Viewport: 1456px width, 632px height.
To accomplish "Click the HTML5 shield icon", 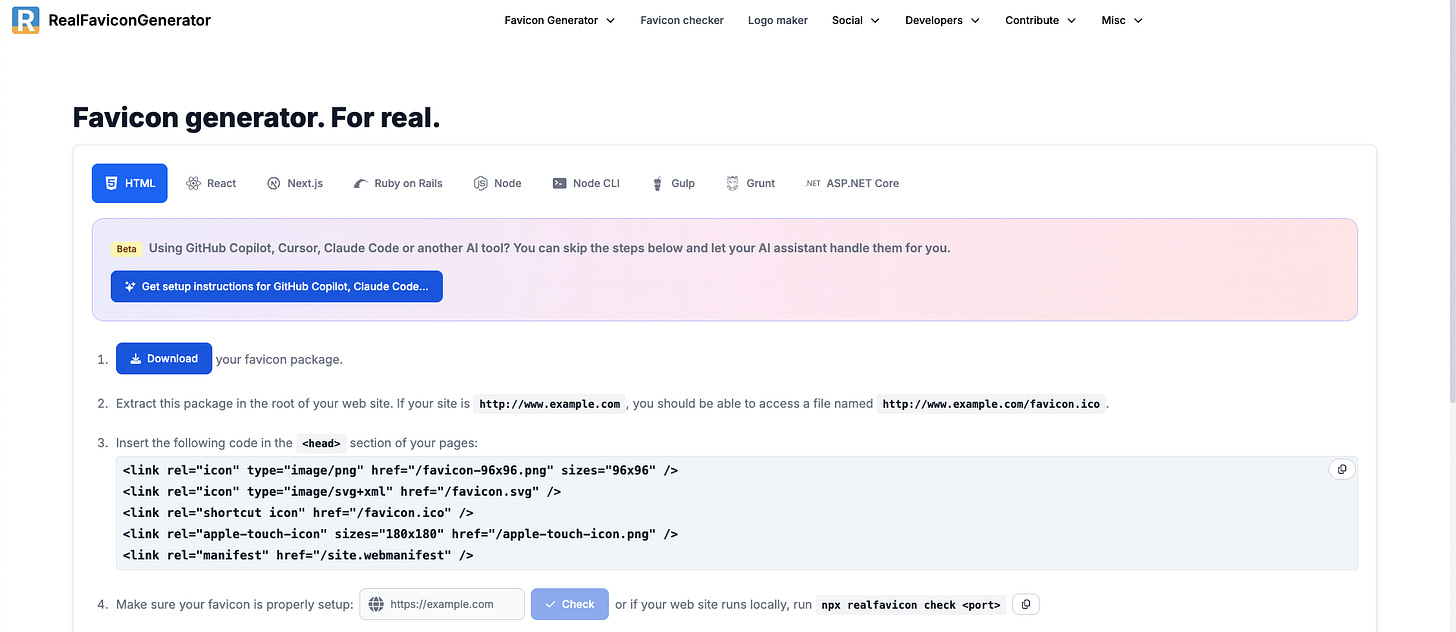I will pyautogui.click(x=111, y=183).
